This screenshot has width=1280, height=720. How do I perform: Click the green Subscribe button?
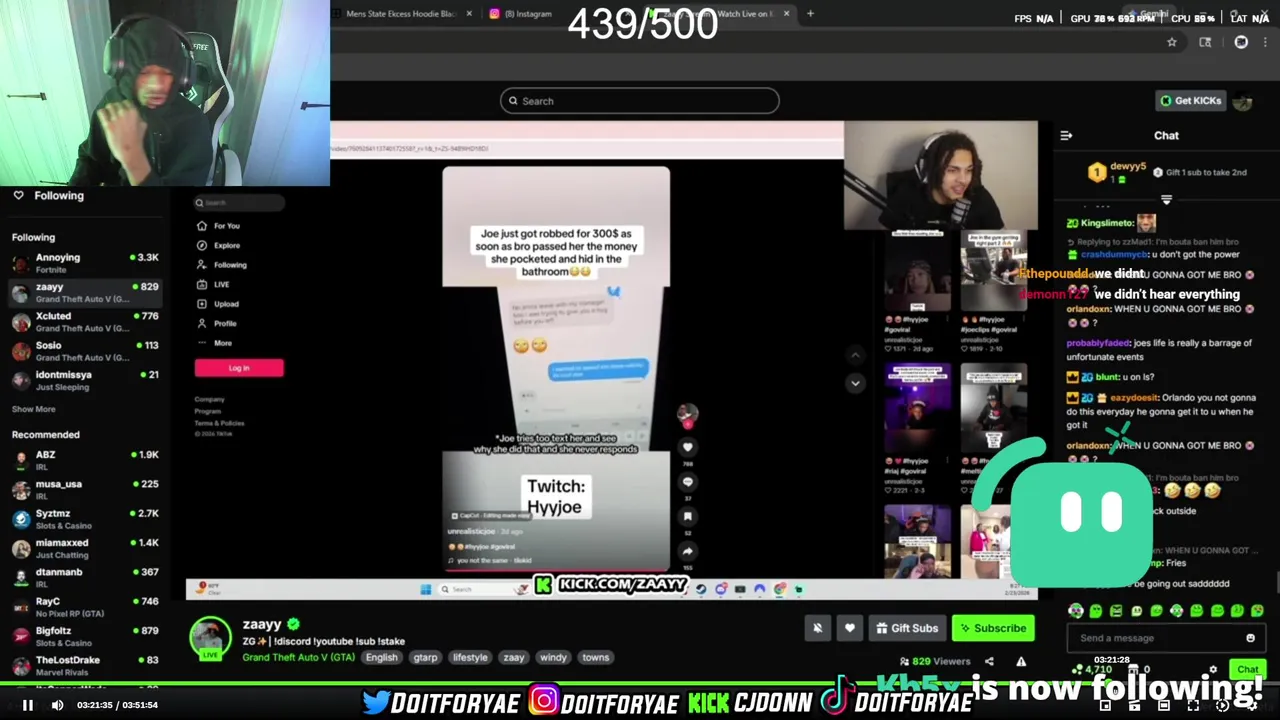(x=993, y=628)
